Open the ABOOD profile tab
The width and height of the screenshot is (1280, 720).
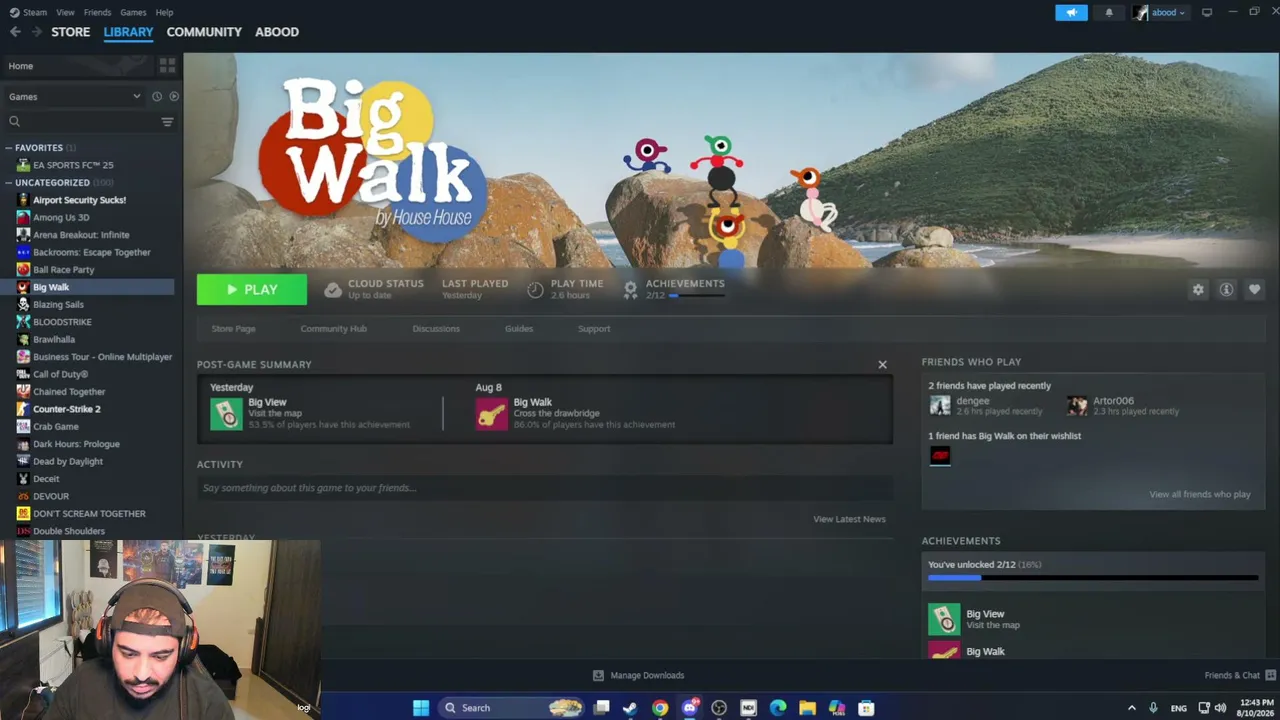coord(277,32)
